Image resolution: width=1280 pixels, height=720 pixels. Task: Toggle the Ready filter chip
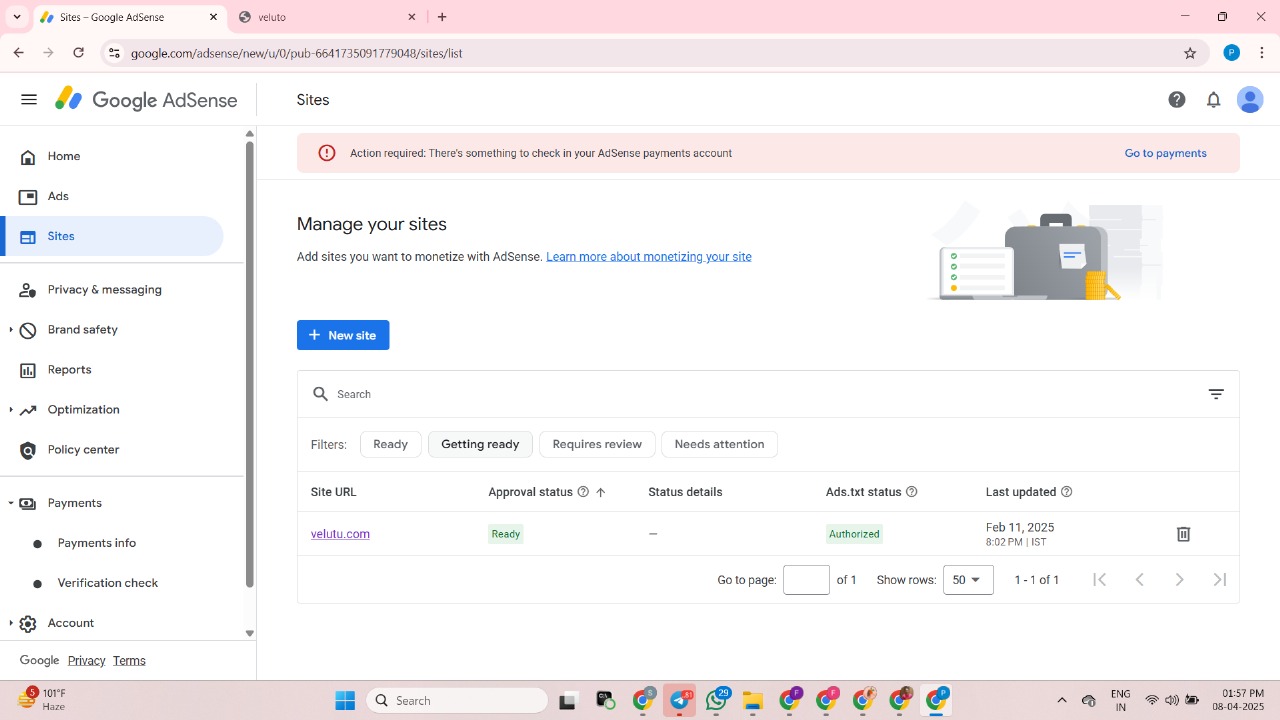390,444
